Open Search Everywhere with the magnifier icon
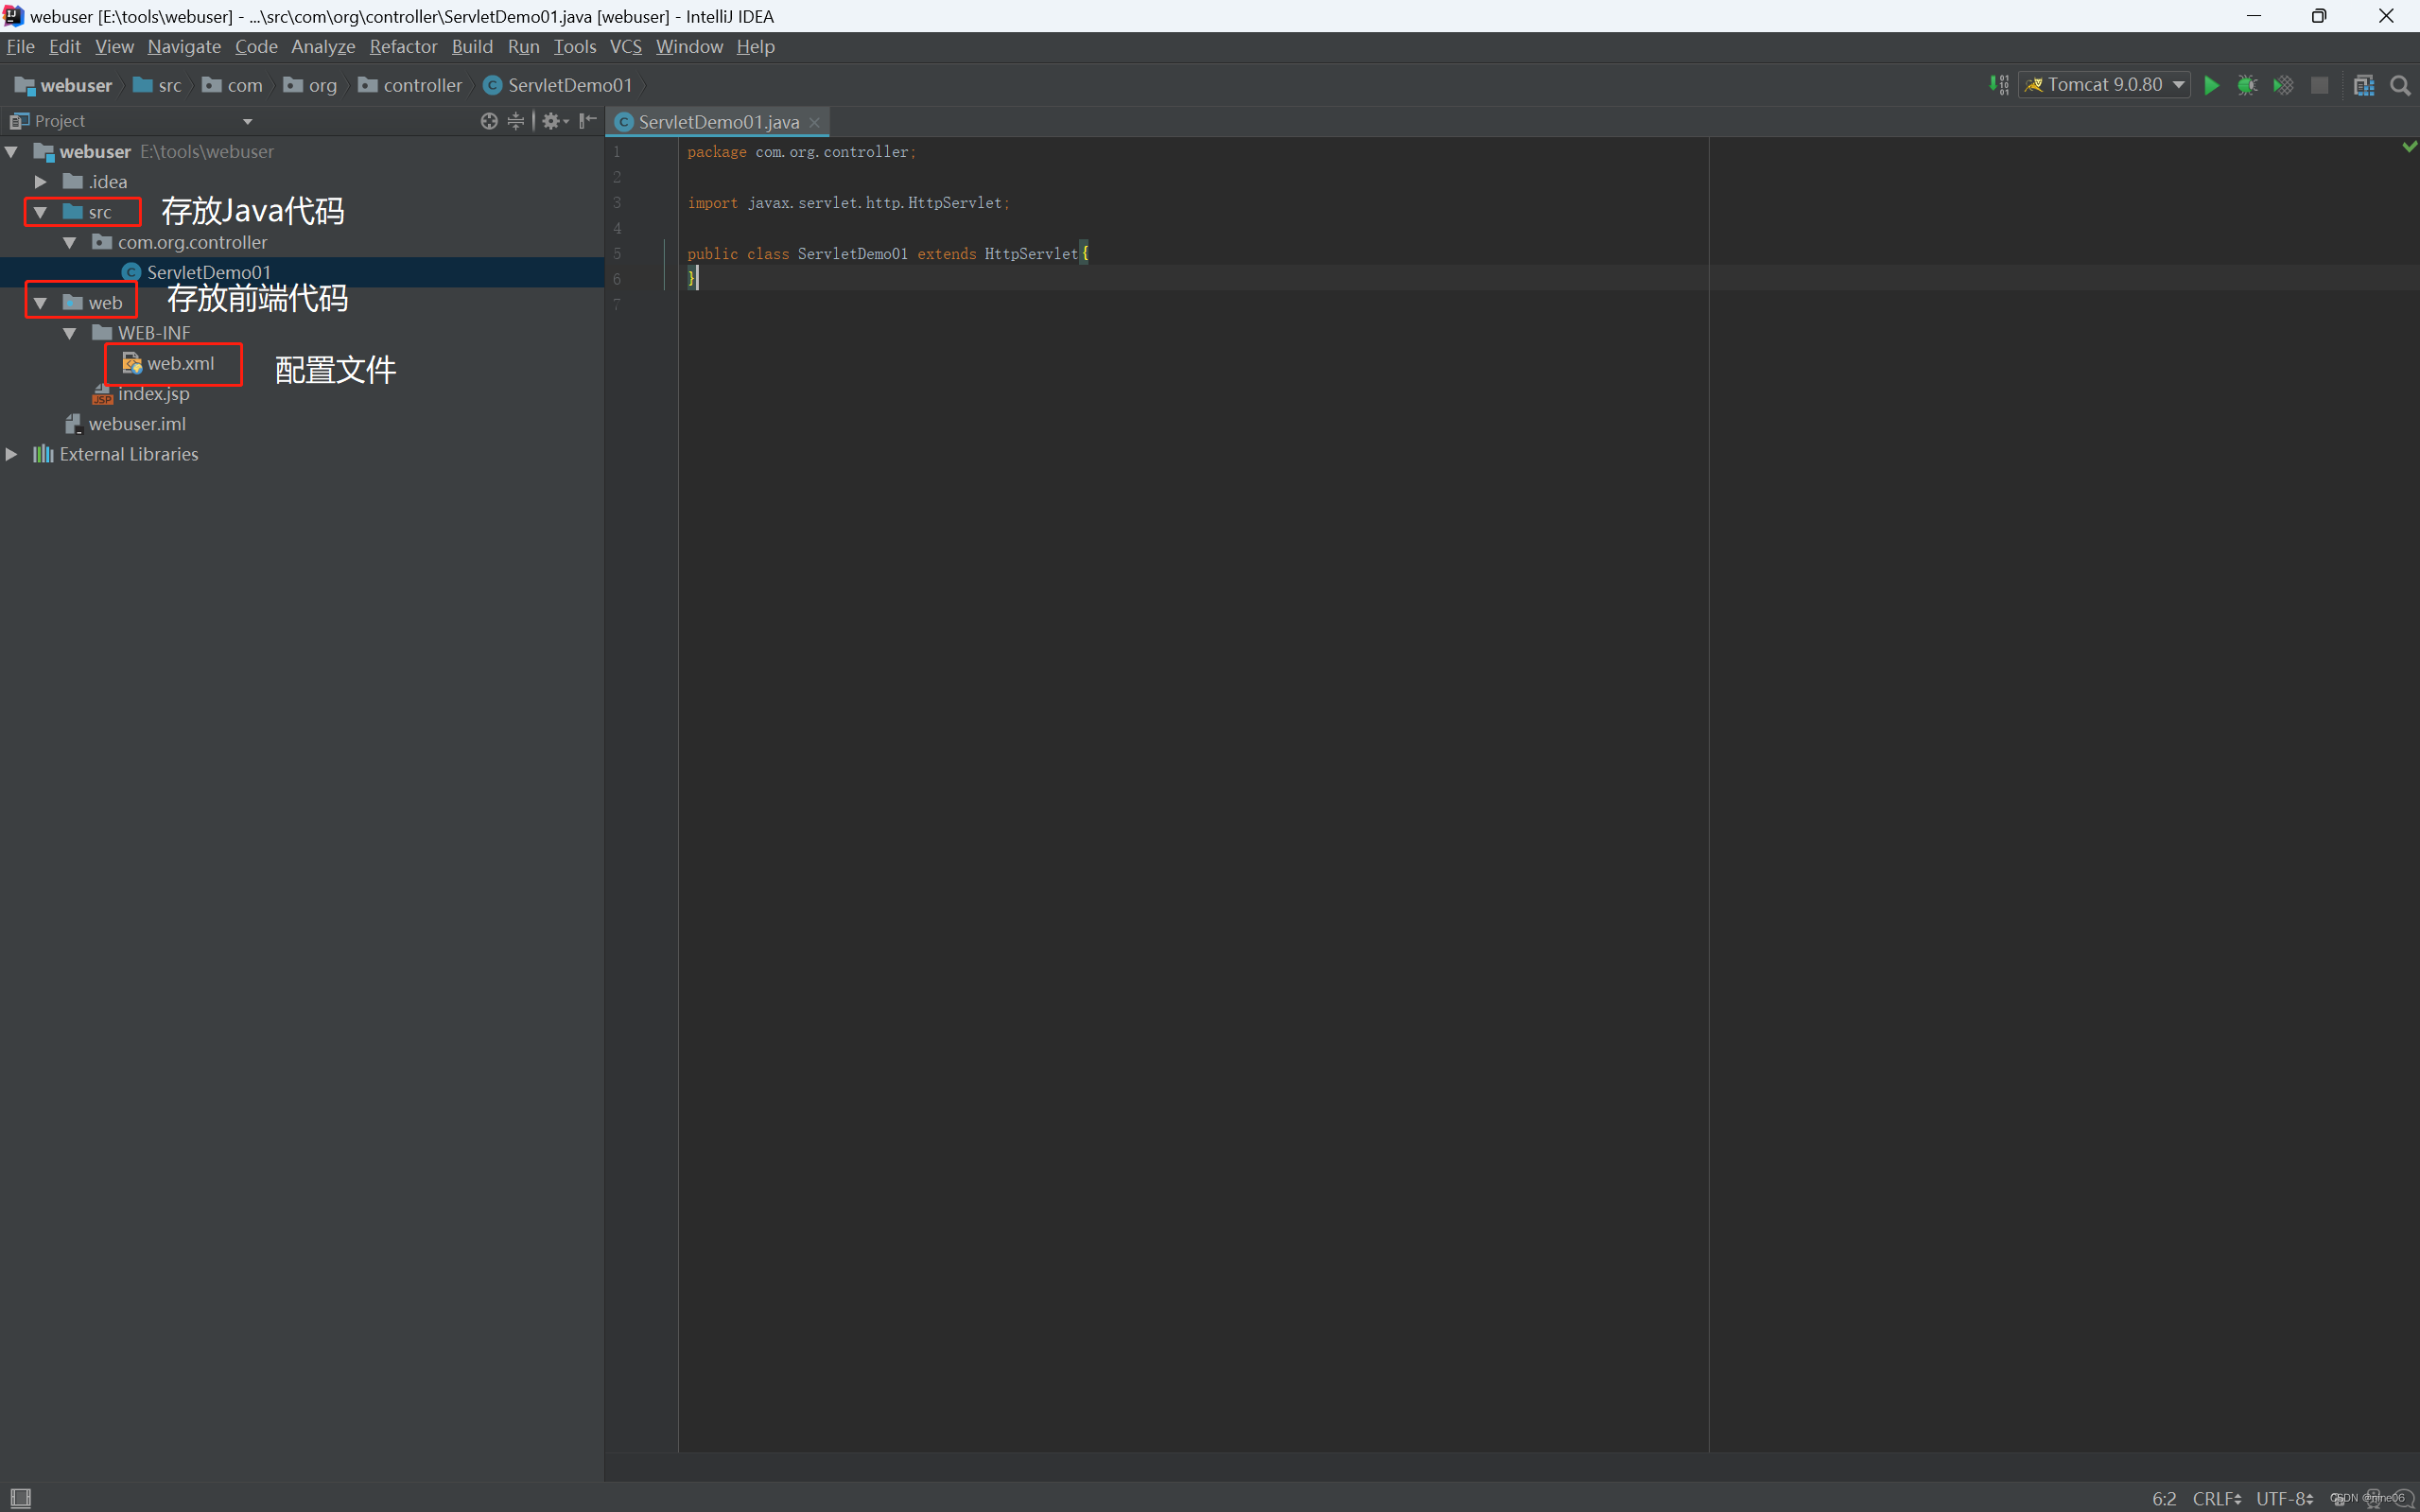This screenshot has width=2420, height=1512. point(2400,85)
